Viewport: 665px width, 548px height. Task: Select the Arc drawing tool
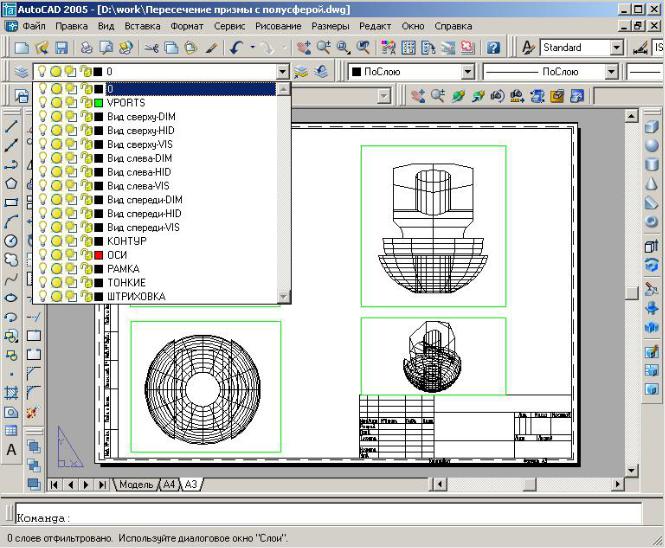tap(11, 221)
